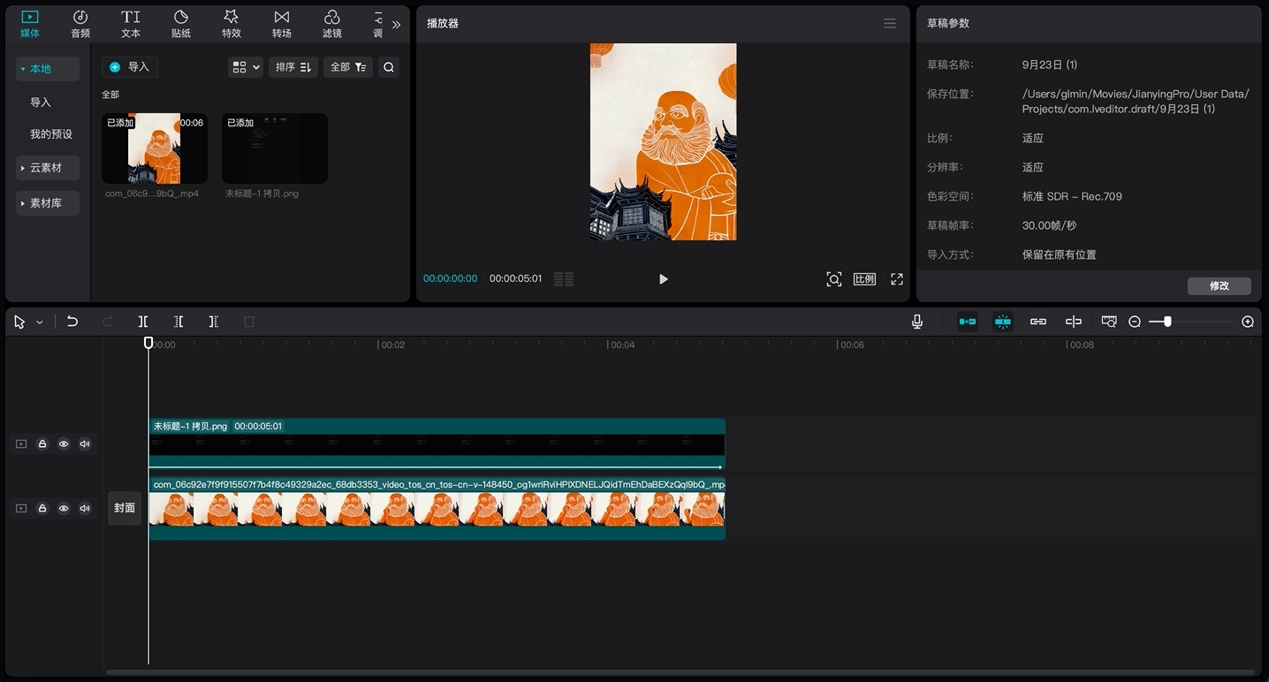1269x682 pixels.
Task: Click the PNG track type icon
Action: pos(21,444)
